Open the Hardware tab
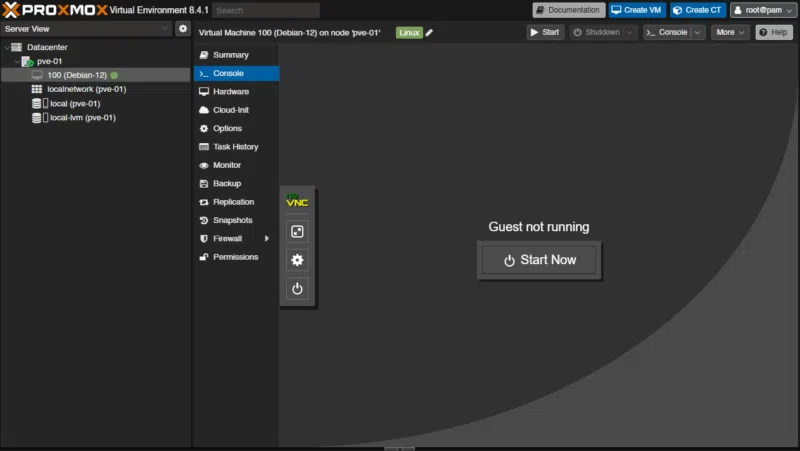 (x=236, y=91)
